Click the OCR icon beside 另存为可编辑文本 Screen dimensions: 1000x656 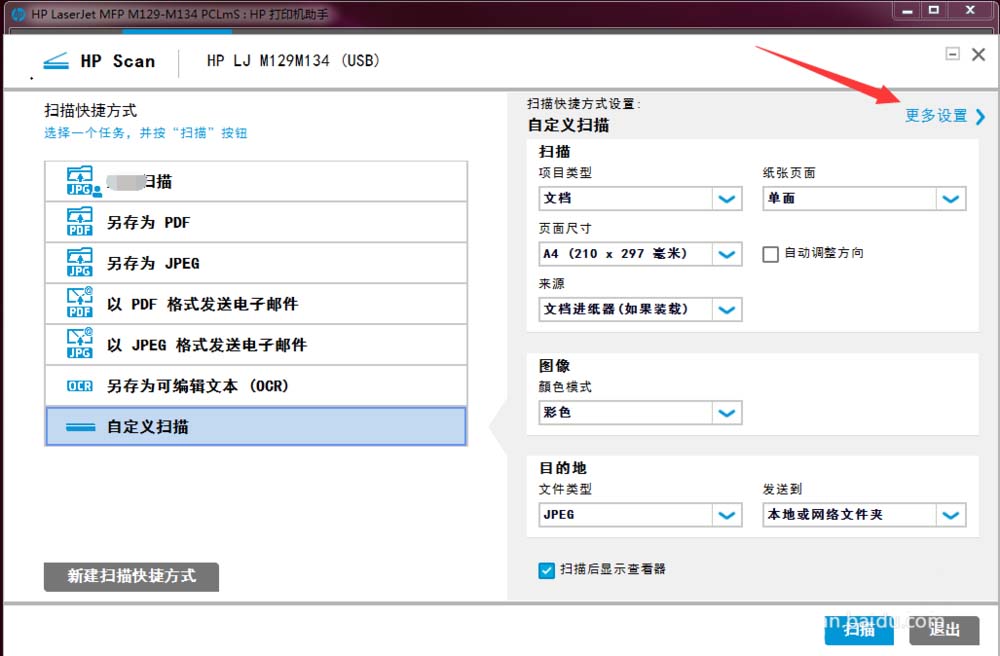pos(80,386)
